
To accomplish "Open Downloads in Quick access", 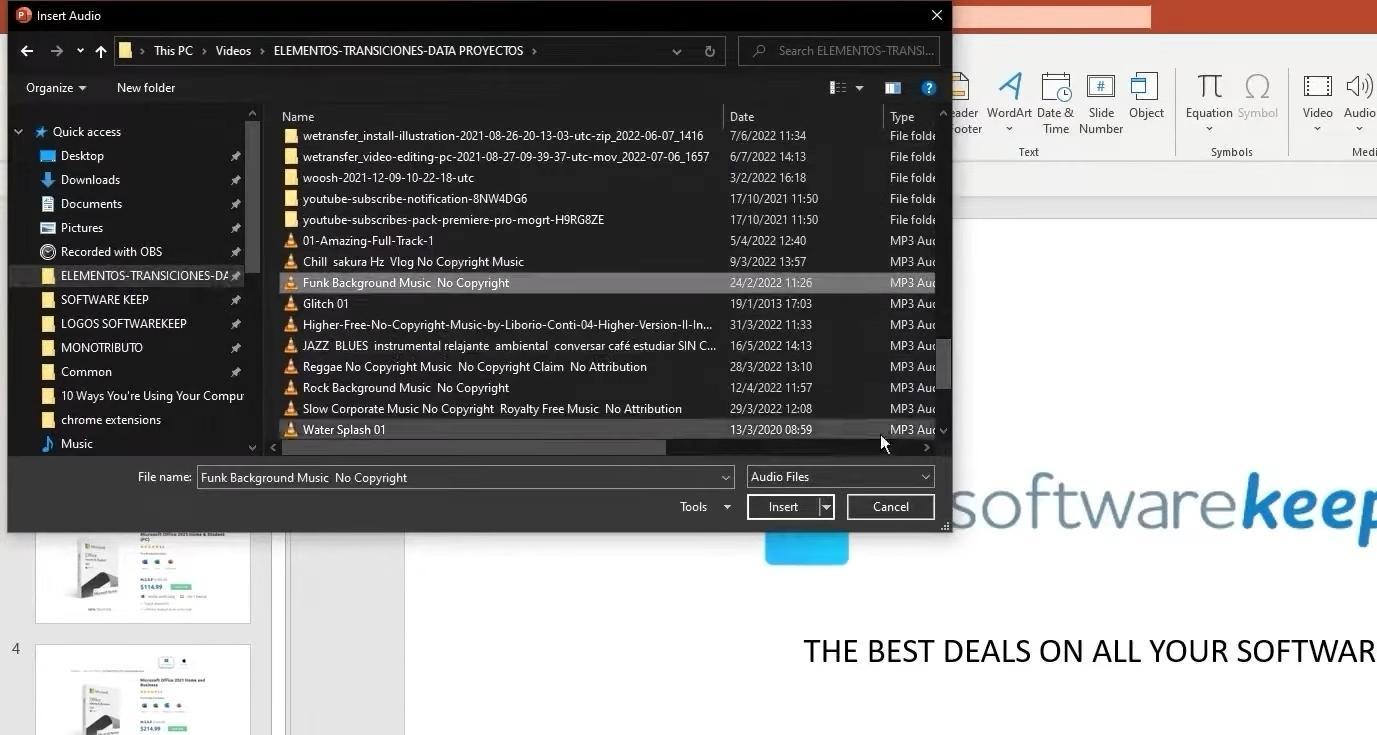I will 90,180.
